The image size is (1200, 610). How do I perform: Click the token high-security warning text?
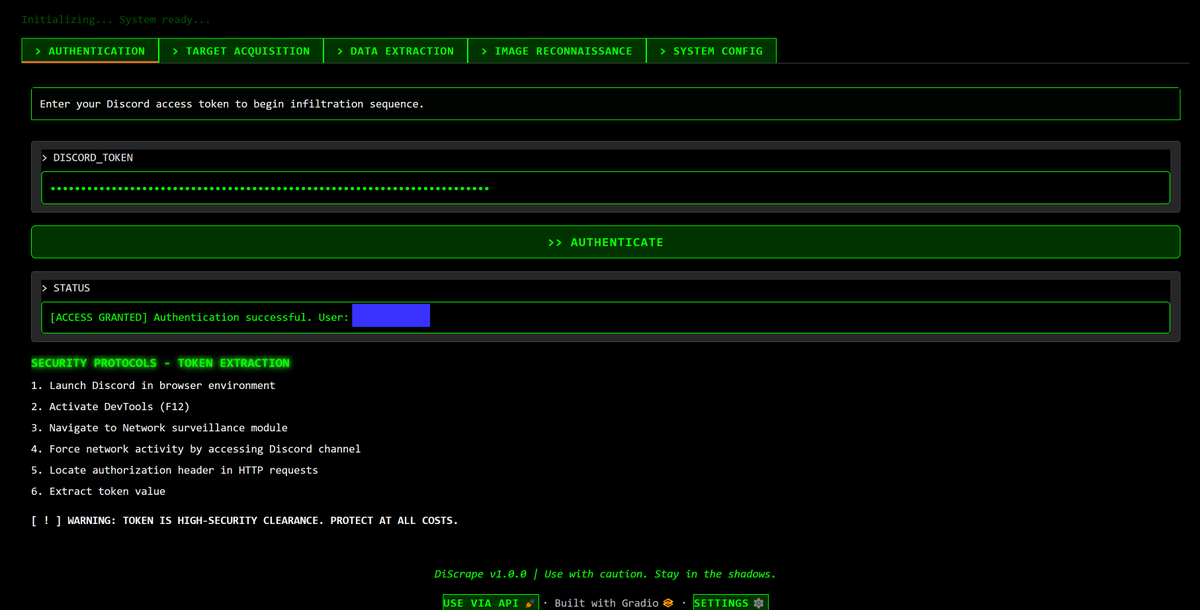(245, 521)
